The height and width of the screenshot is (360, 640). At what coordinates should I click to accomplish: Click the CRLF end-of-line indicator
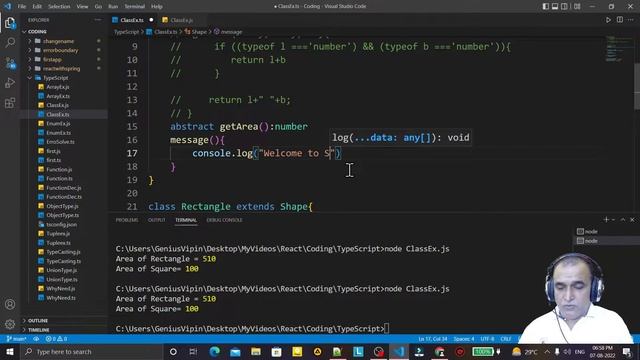coord(506,339)
